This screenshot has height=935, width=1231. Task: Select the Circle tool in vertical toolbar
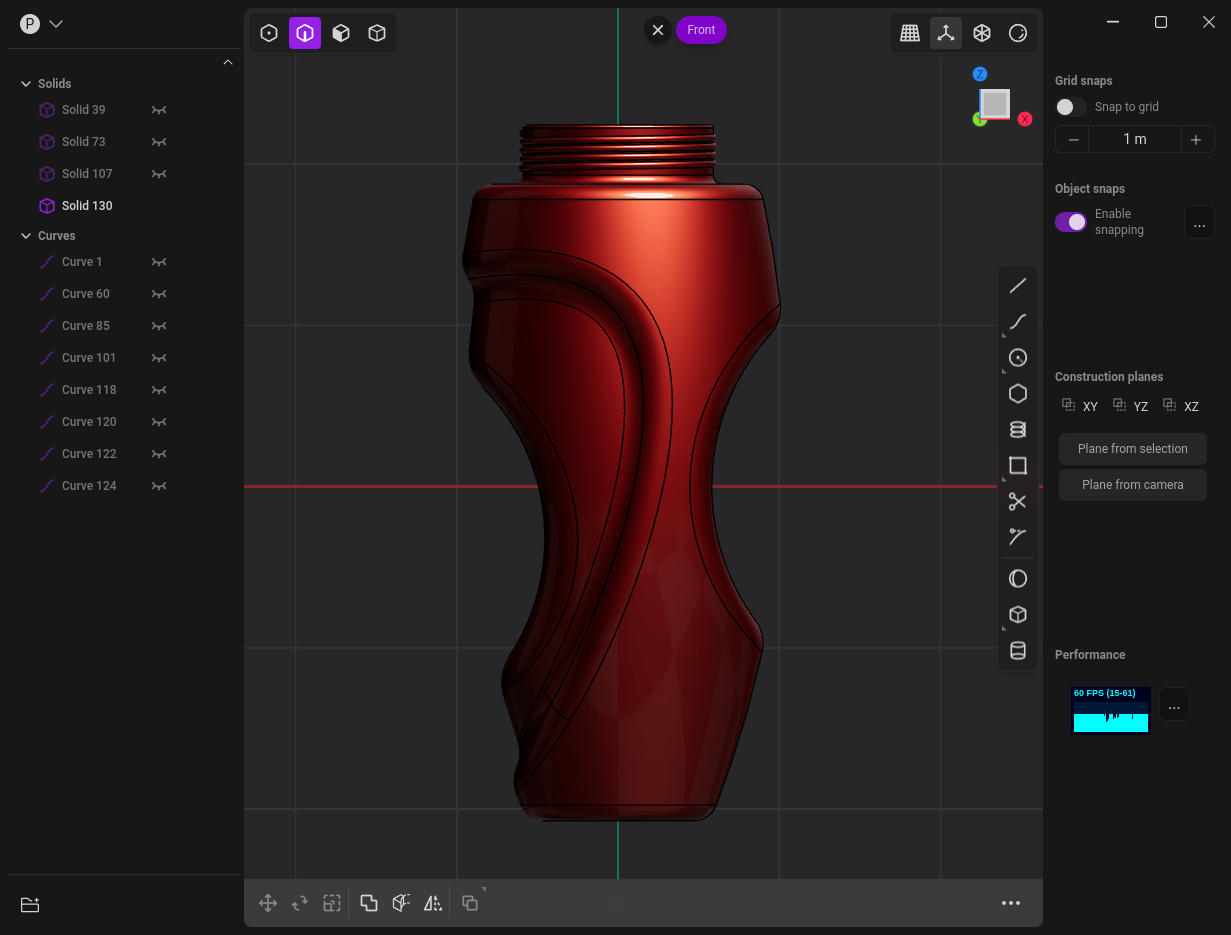point(1018,358)
